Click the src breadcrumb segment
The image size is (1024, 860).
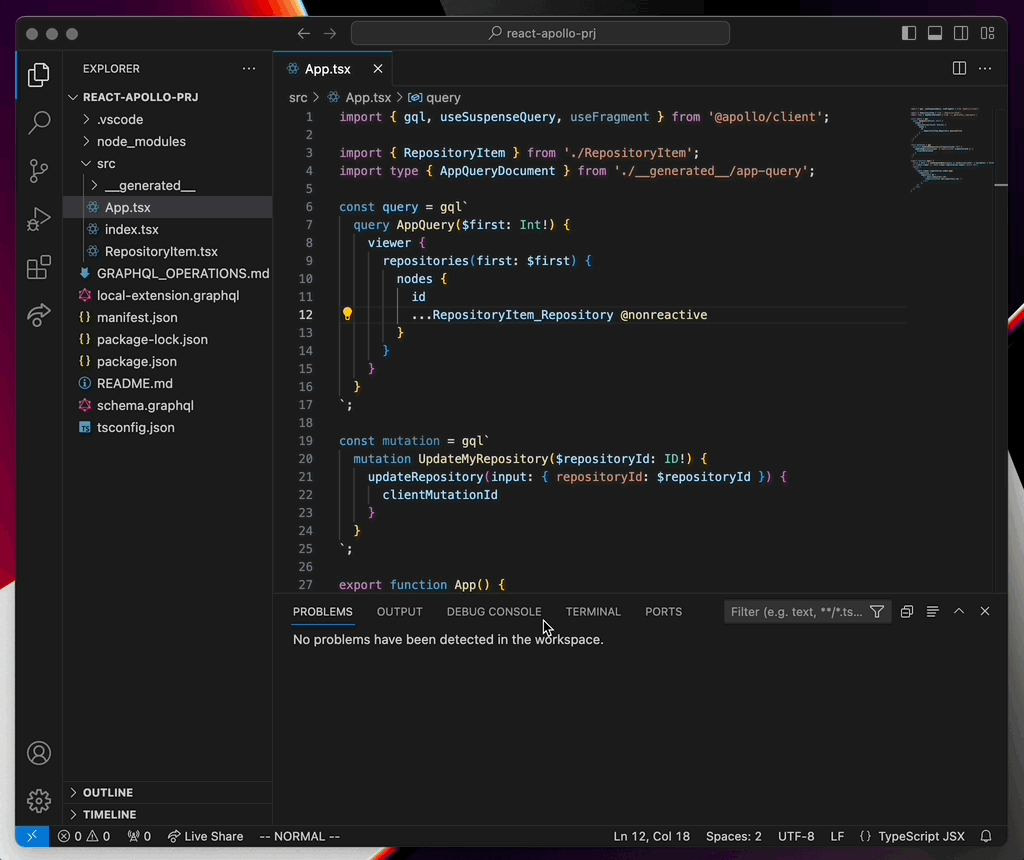(298, 97)
